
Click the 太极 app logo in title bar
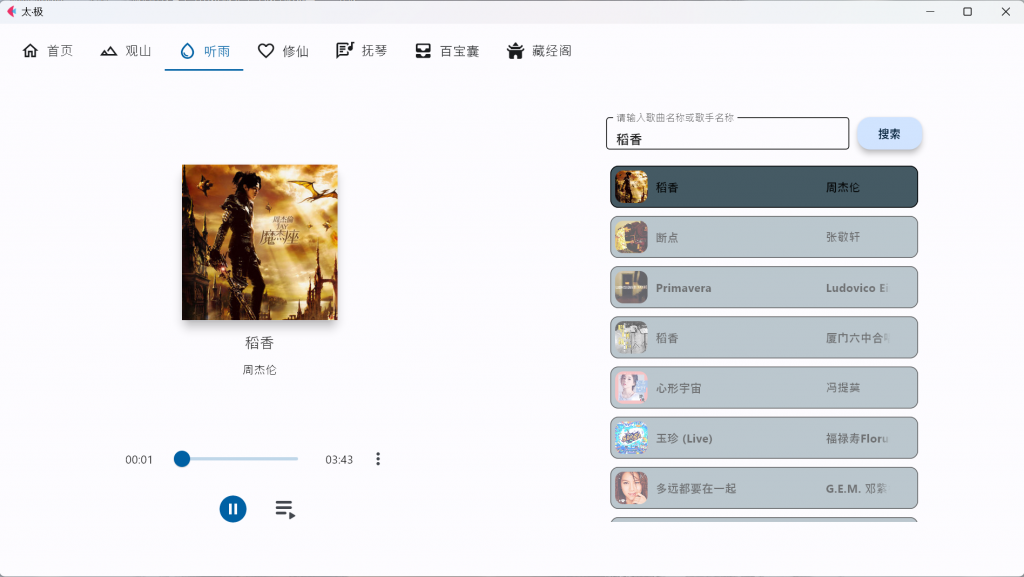pos(11,11)
